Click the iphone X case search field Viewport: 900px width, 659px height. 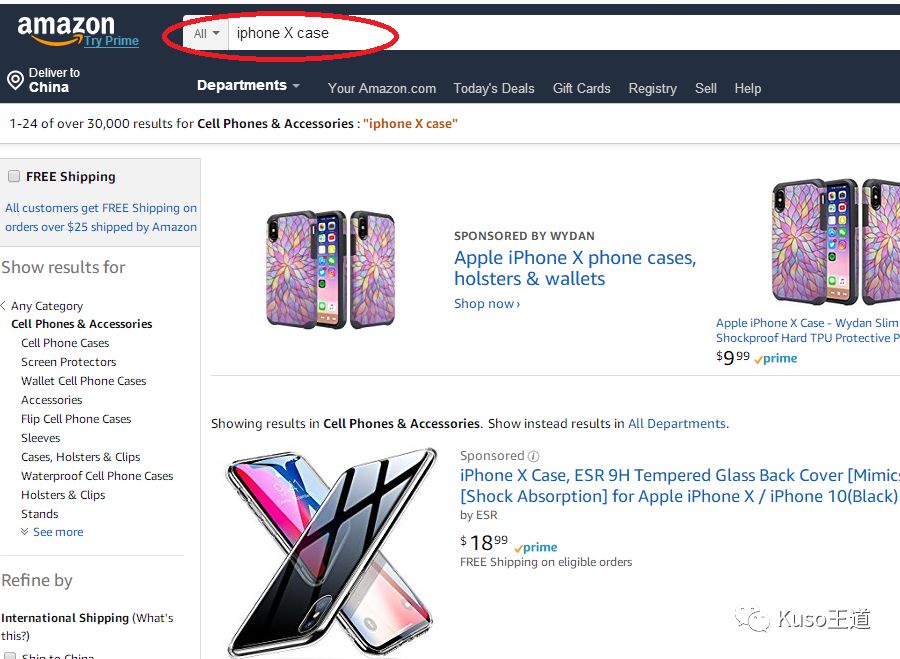pos(310,33)
